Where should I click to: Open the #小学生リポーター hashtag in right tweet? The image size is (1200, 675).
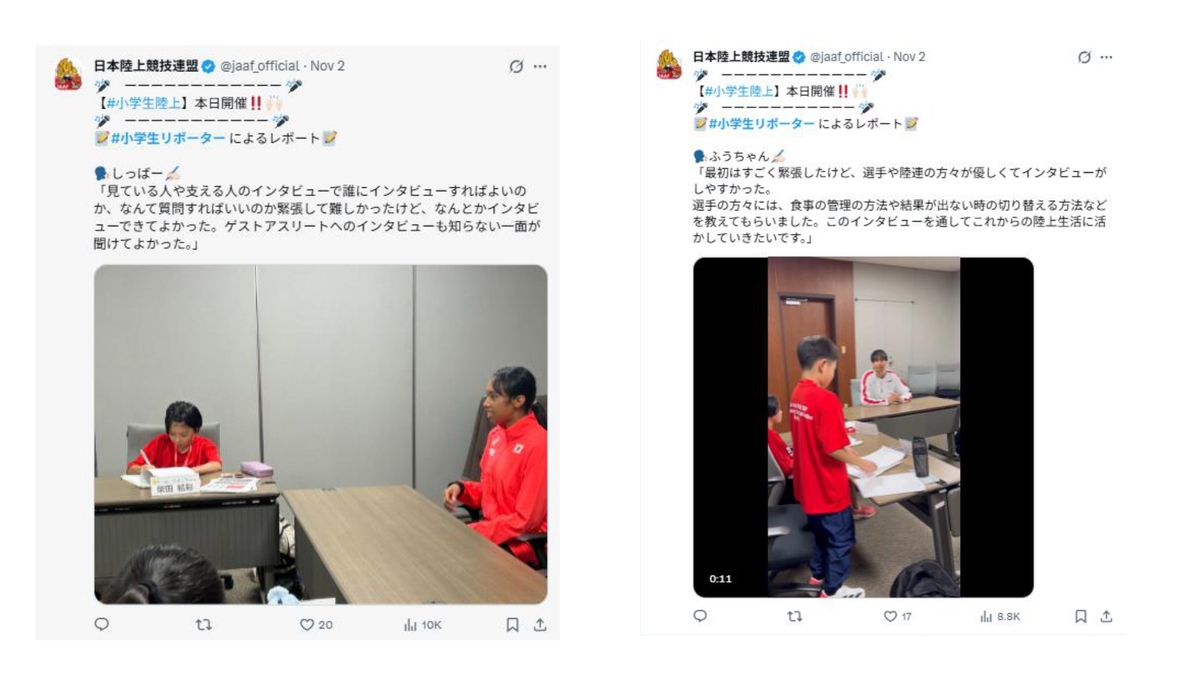click(761, 123)
